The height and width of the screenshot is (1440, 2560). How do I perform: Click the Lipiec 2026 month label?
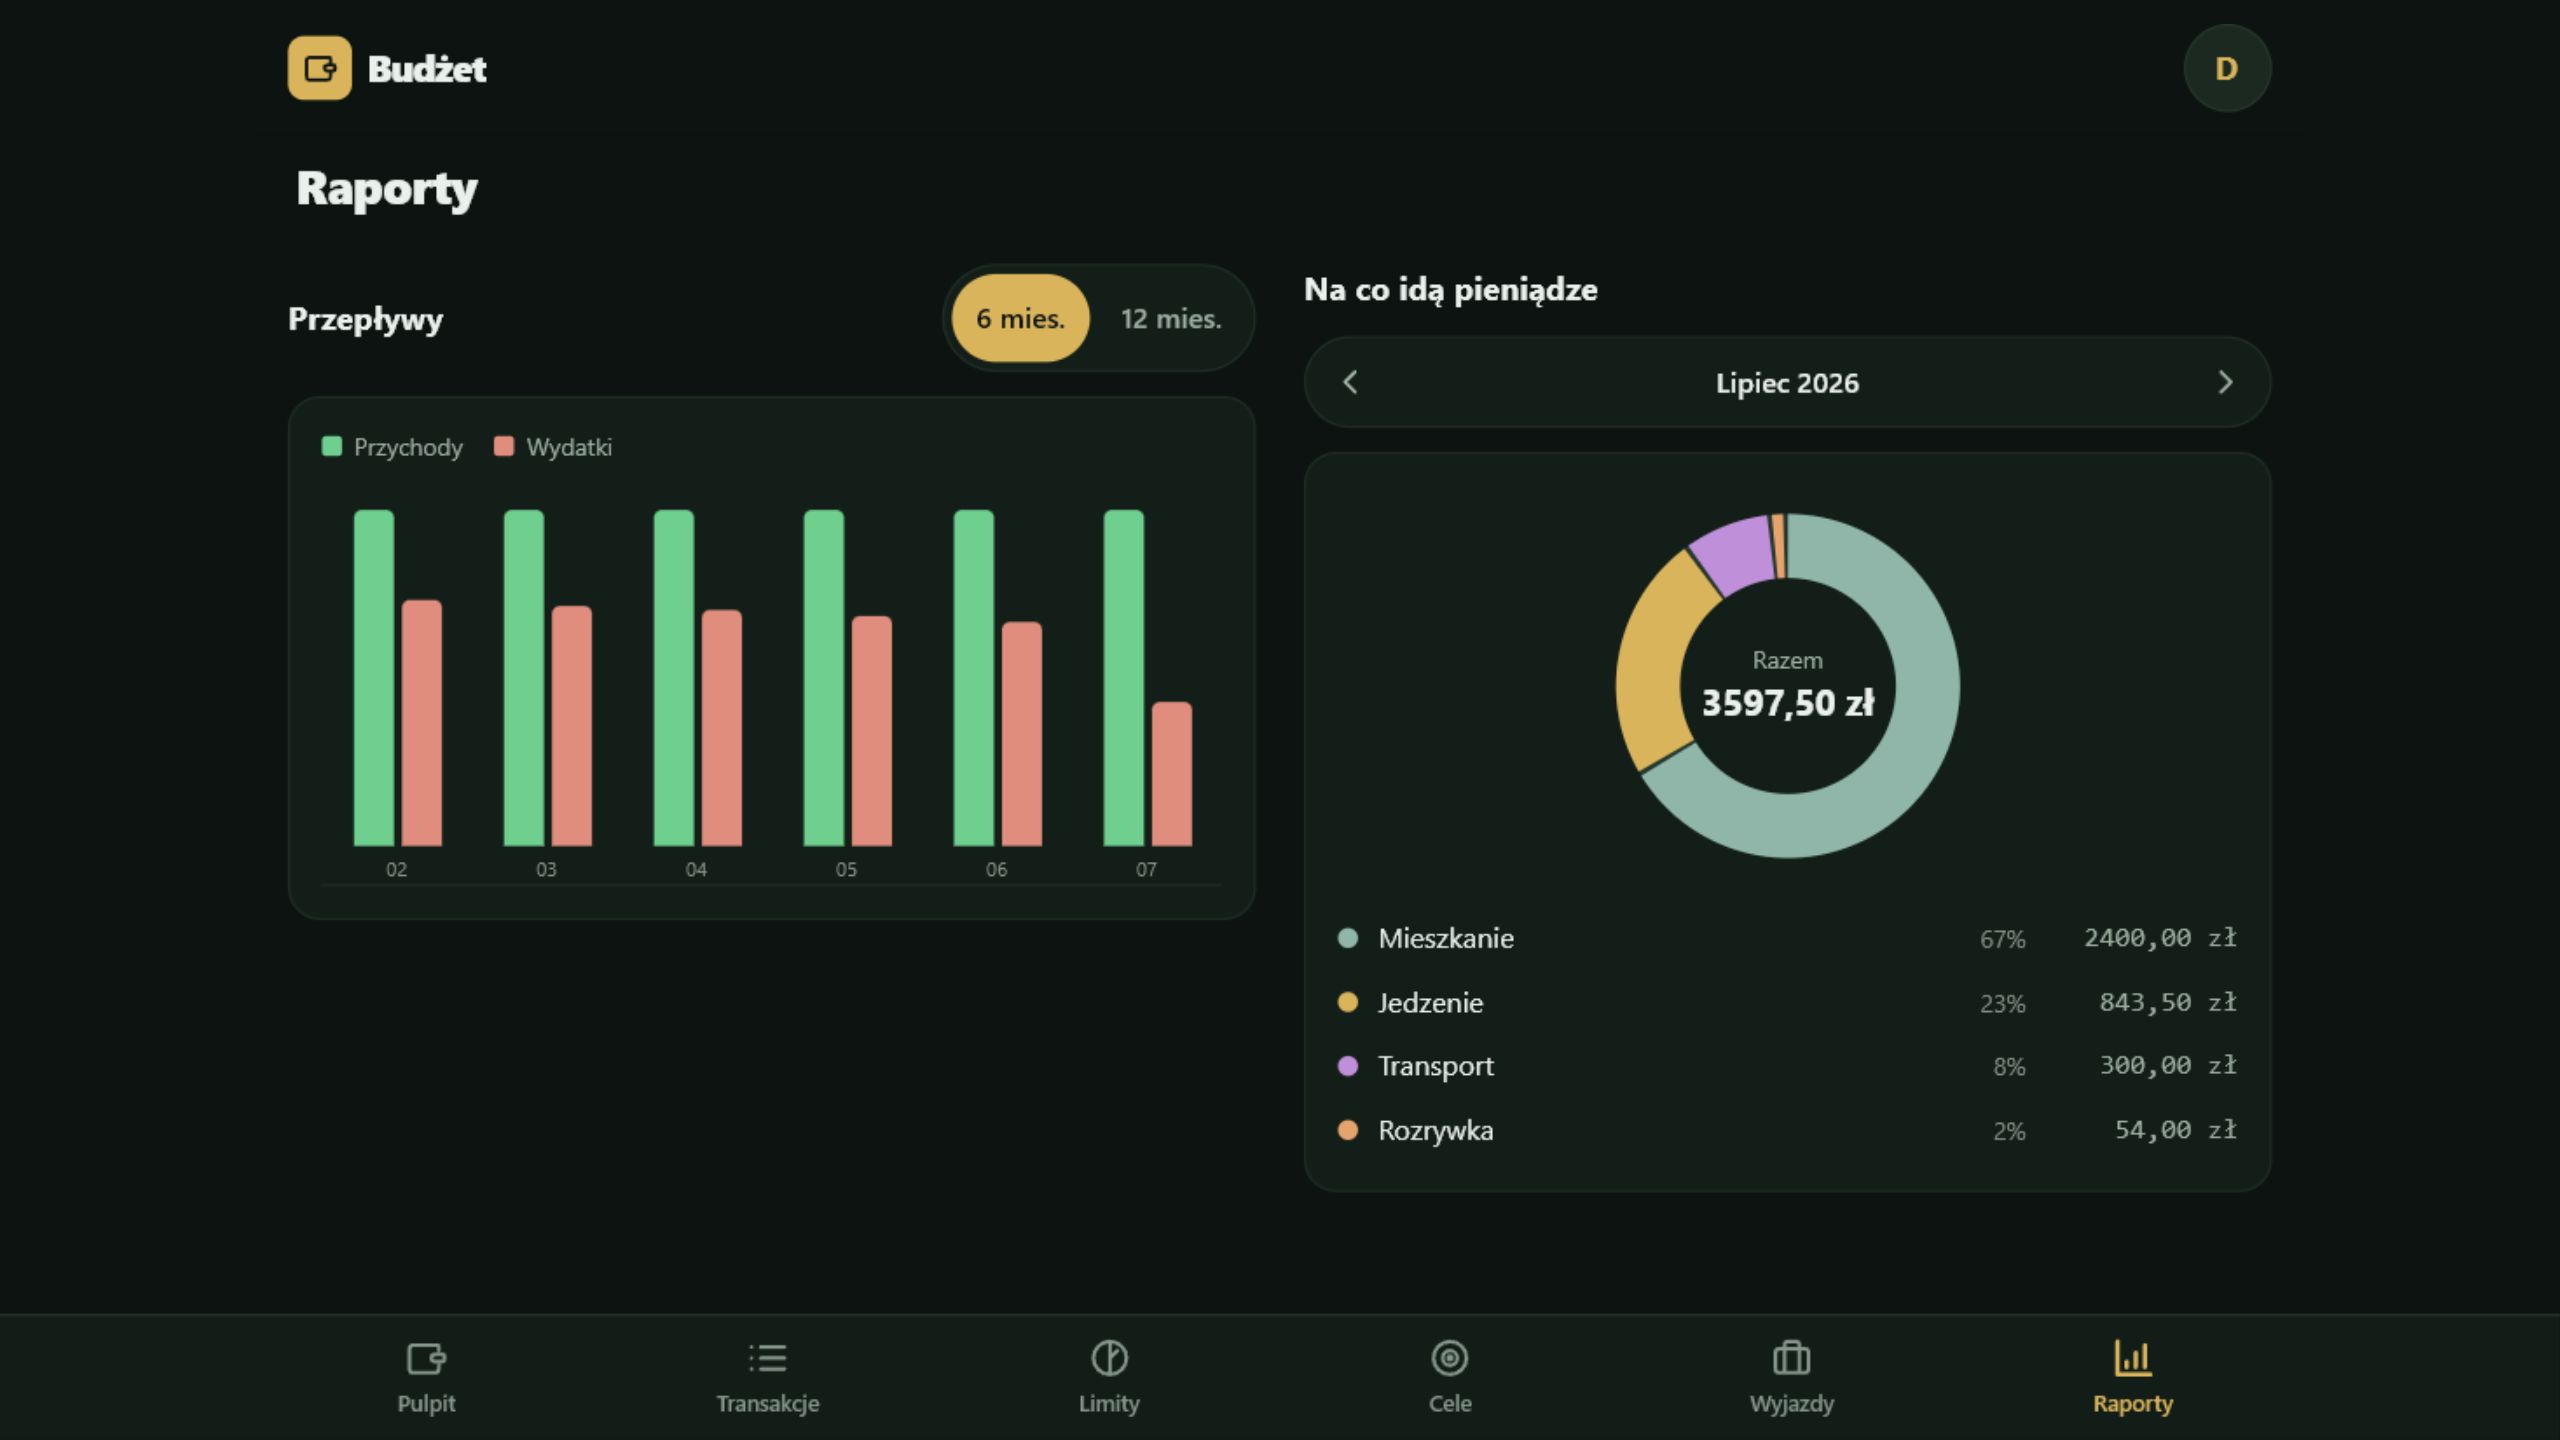[x=1787, y=383]
